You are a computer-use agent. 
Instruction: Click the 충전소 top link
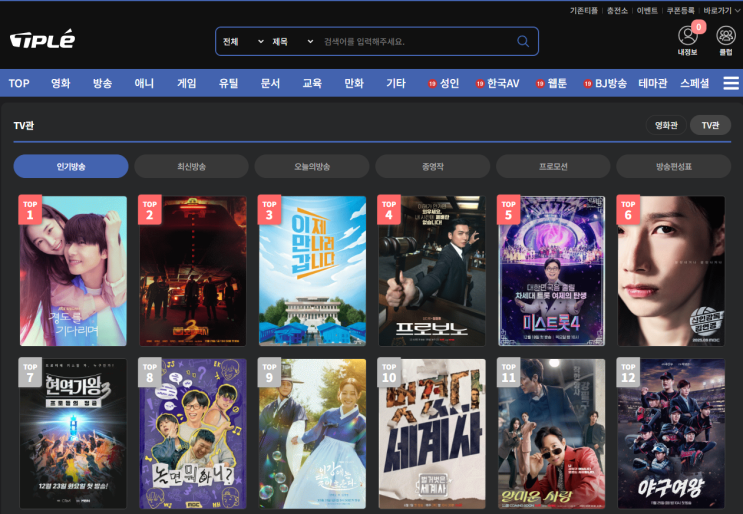617,10
